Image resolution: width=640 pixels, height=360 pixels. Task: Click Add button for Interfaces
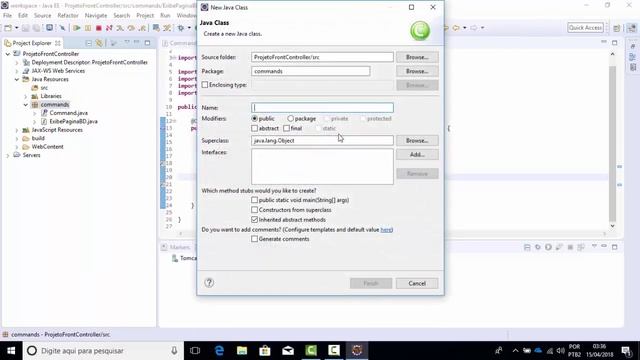(x=417, y=155)
